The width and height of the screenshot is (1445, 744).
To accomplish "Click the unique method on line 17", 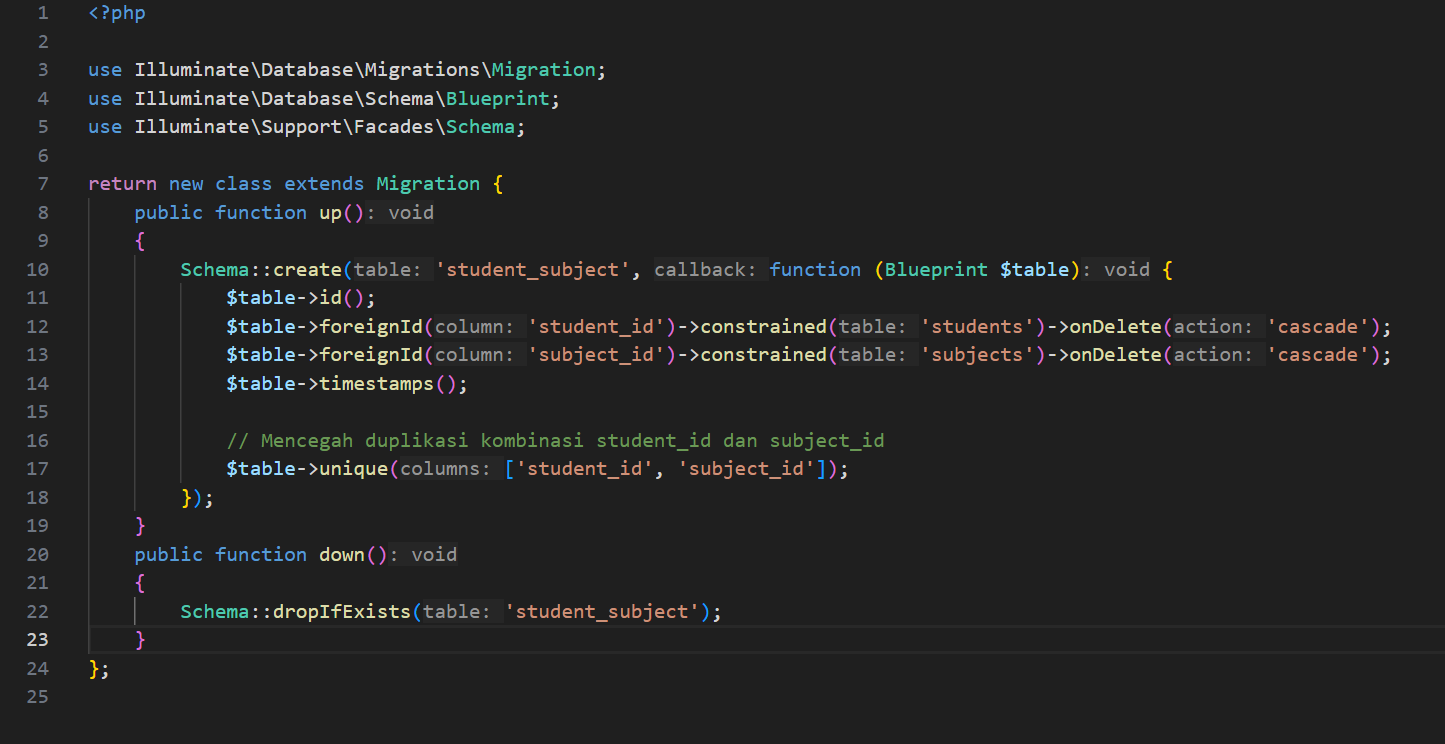I will 353,469.
